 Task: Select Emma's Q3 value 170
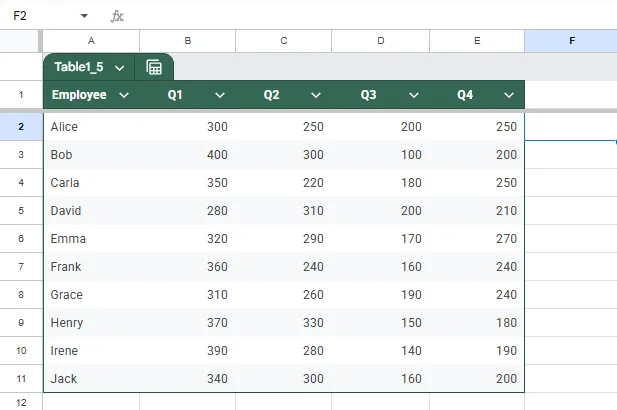[381, 238]
